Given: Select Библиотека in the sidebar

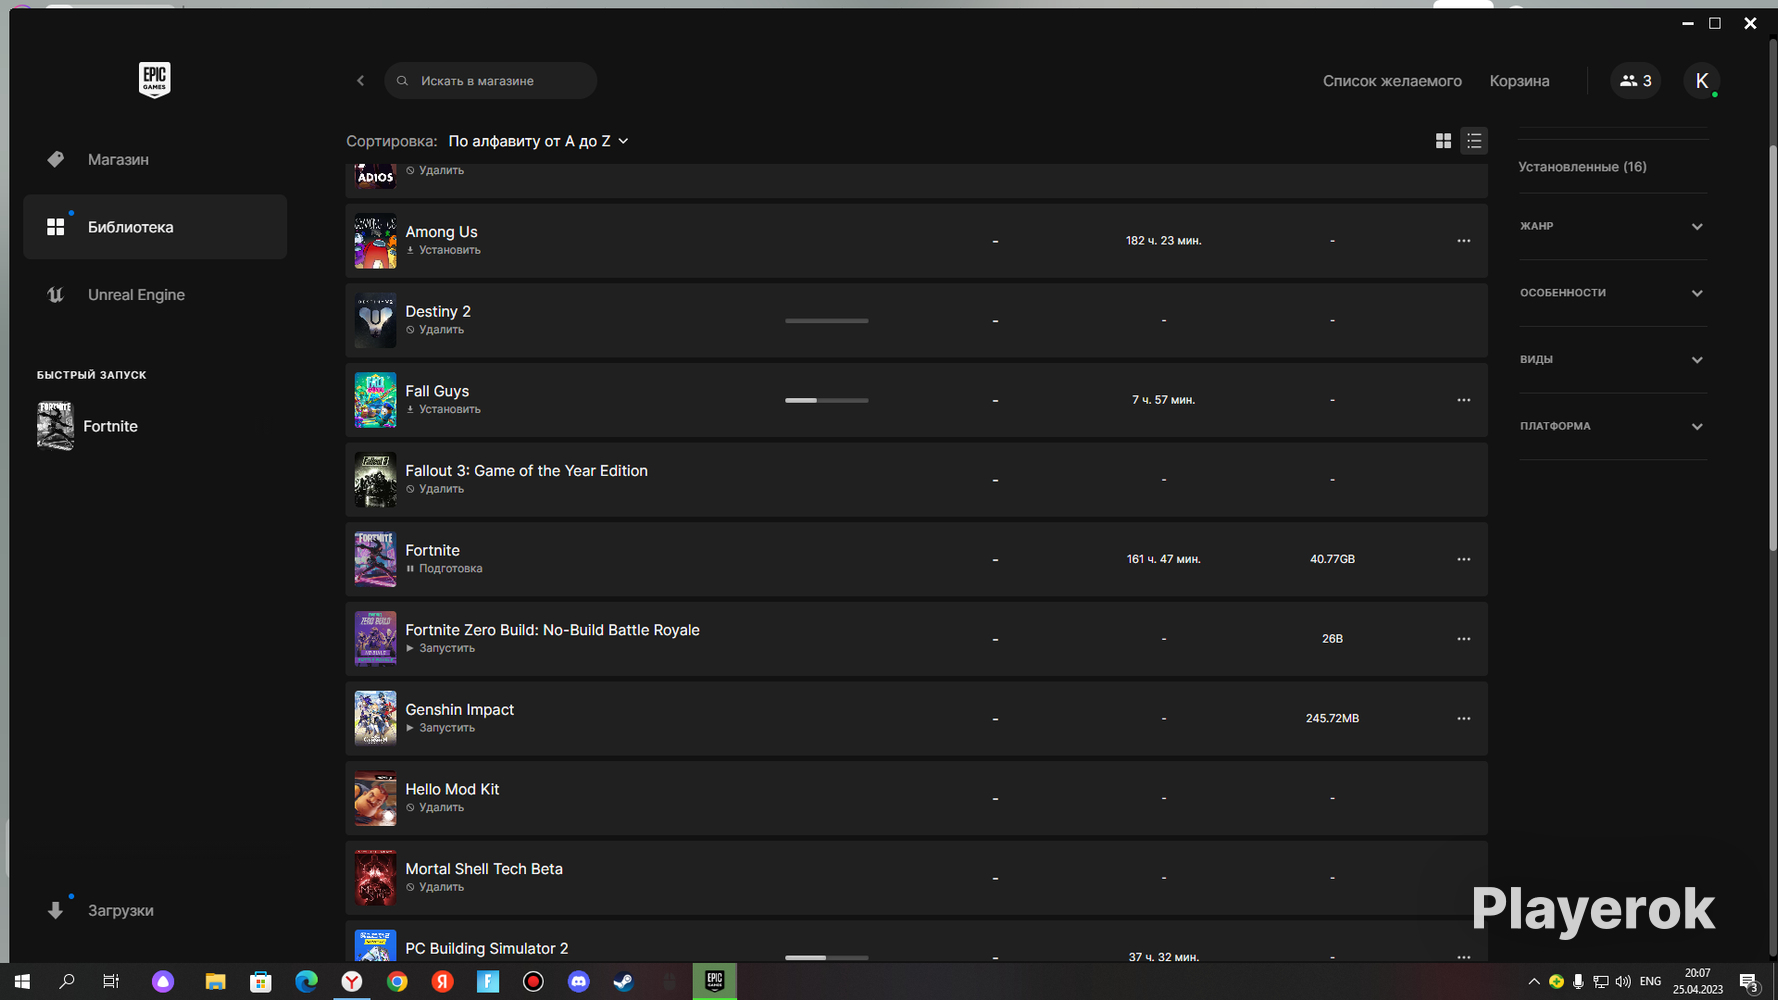Looking at the screenshot, I should (155, 227).
